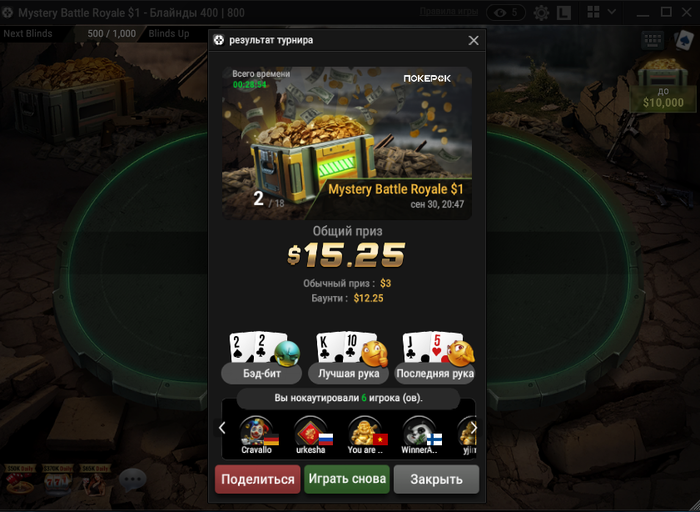Open the table layout grid icon
Viewport: 700px width, 512px height.
(593, 12)
